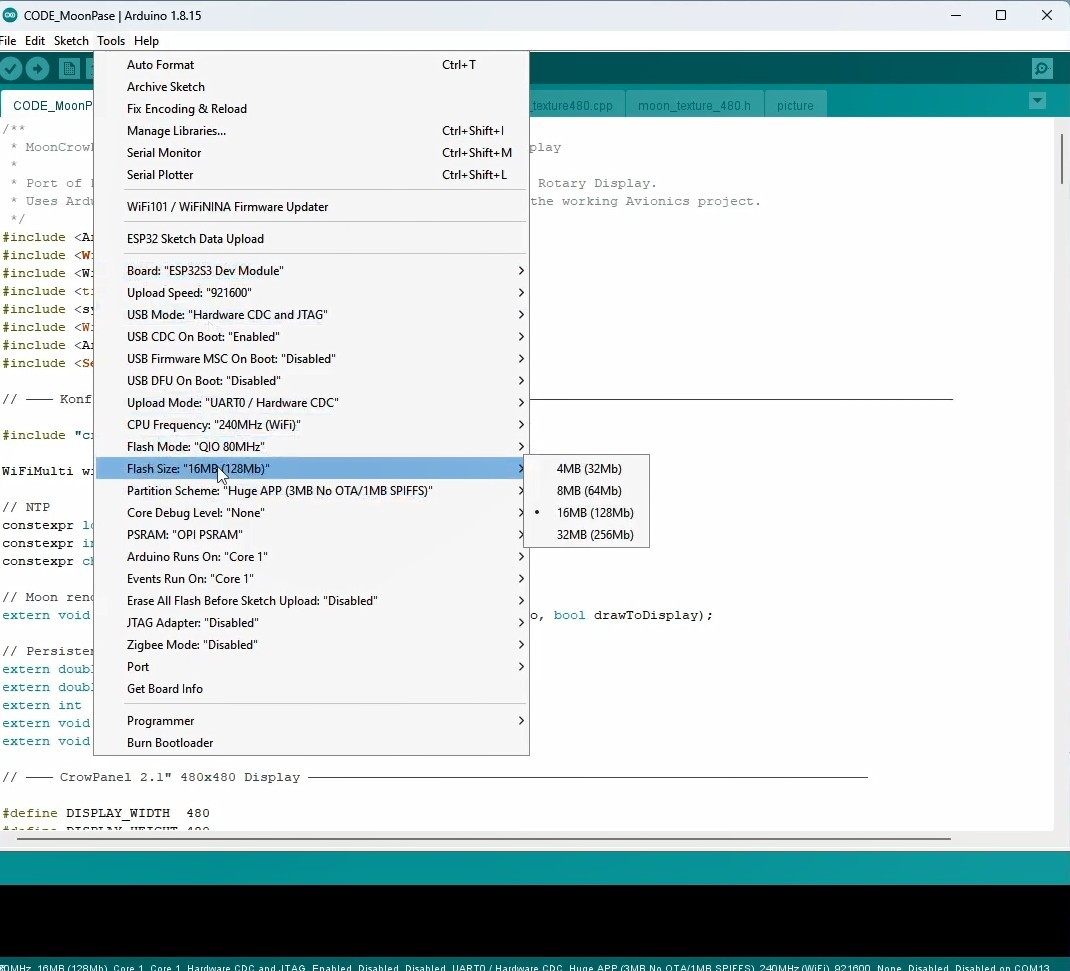Switch to the CODE_MoonPase tab
This screenshot has height=971, width=1070.
pos(48,105)
